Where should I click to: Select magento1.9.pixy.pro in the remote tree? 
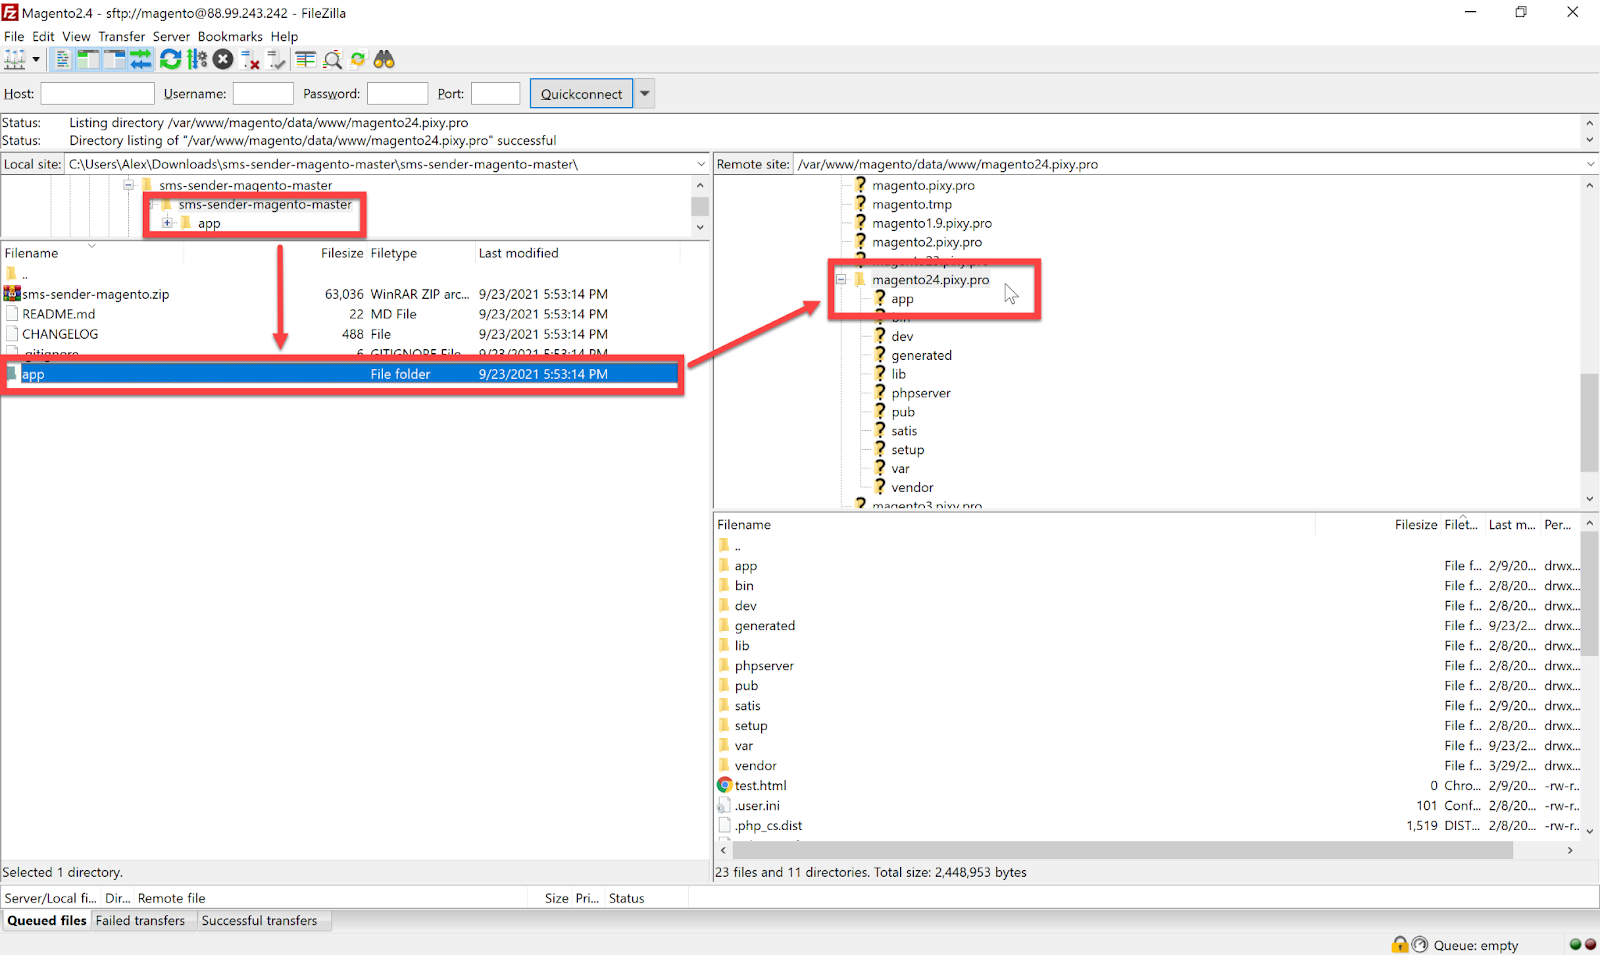[x=931, y=224]
